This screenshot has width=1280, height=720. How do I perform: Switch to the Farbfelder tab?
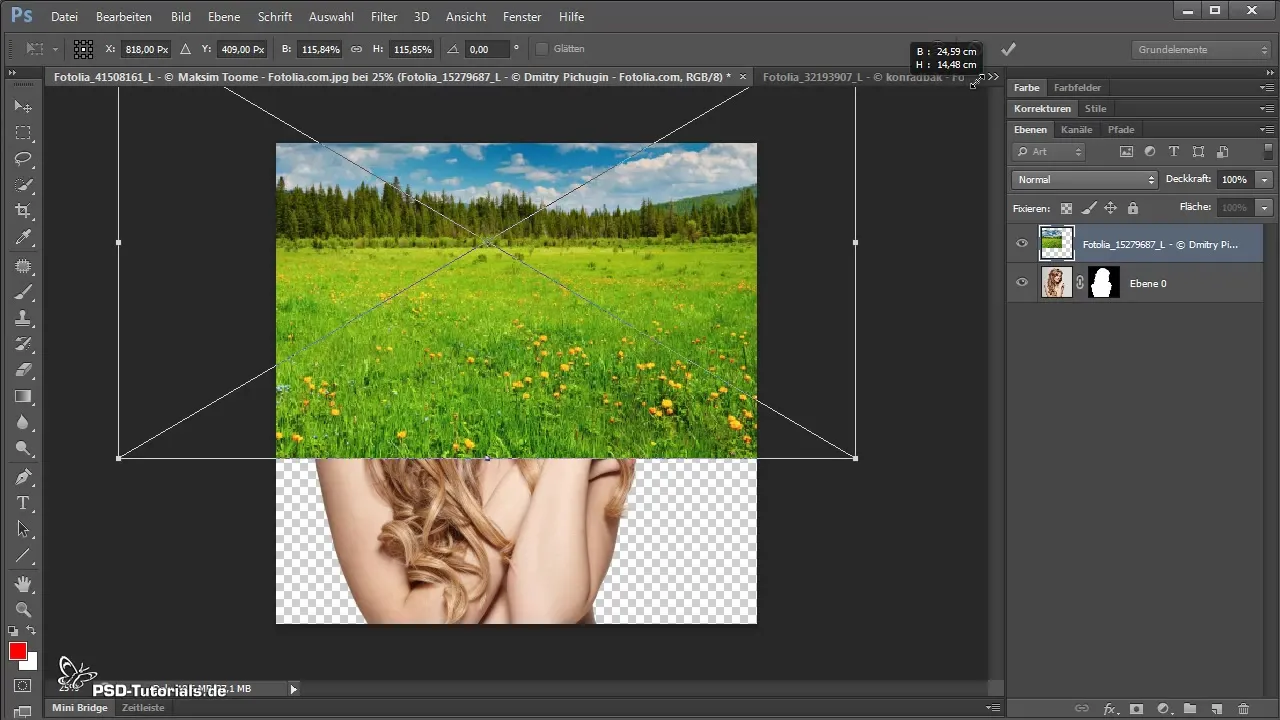(x=1077, y=88)
